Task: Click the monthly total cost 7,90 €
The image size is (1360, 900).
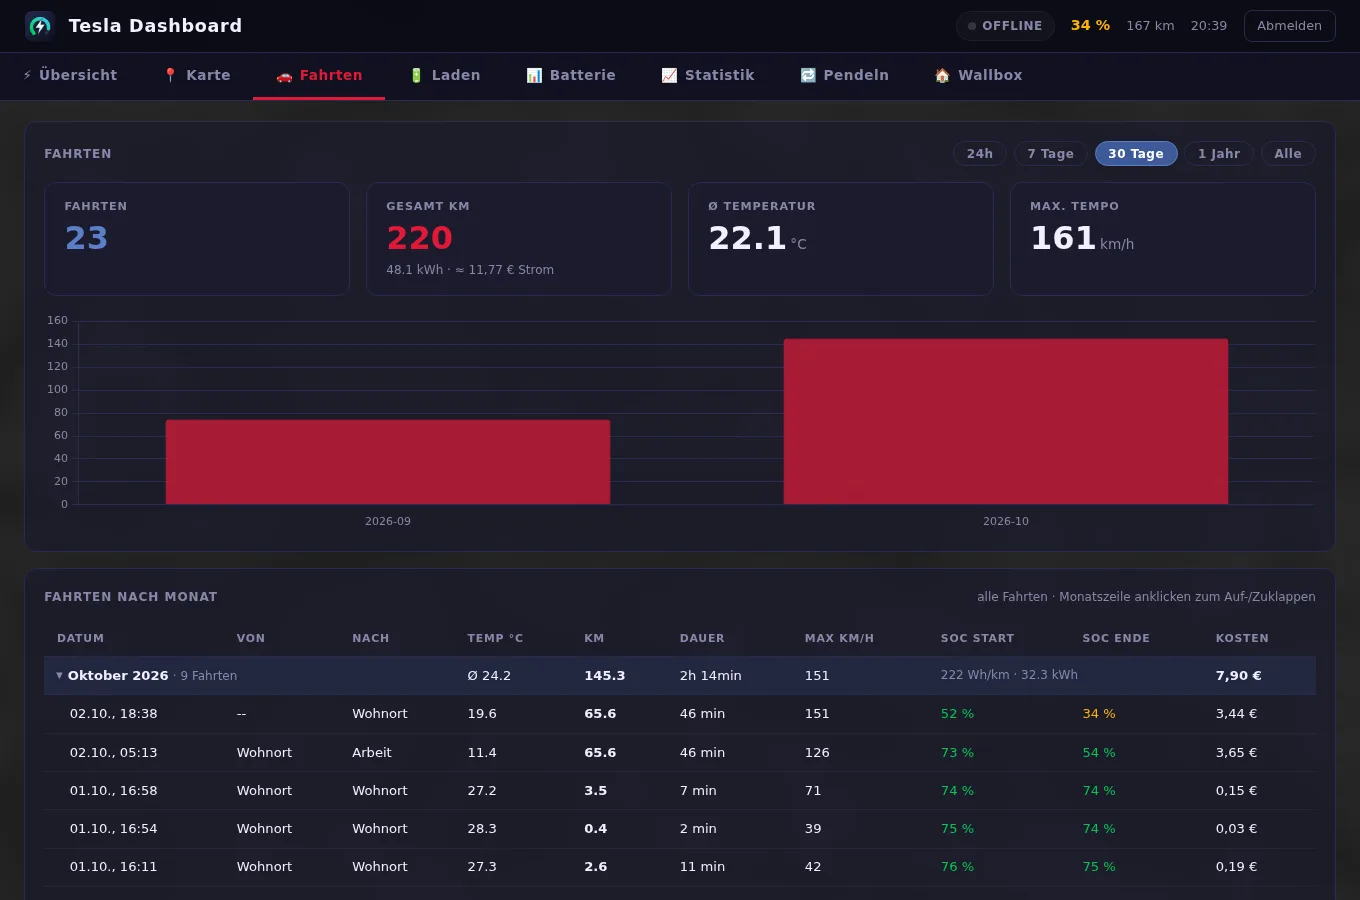Action: pos(1238,676)
